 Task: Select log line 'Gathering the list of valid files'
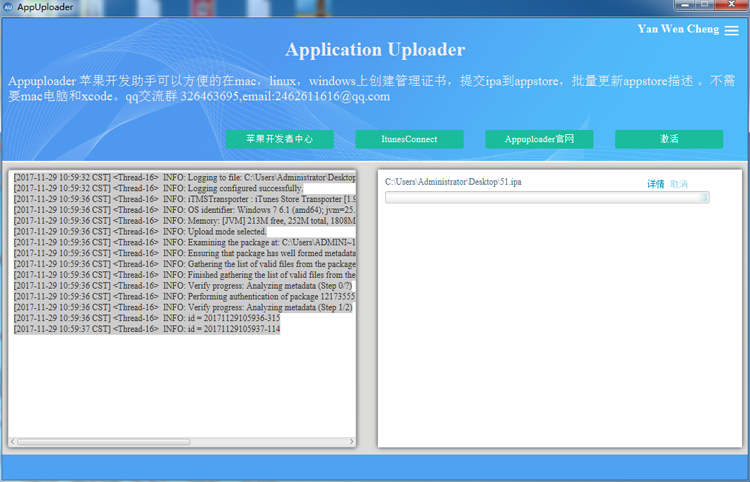pos(185,264)
